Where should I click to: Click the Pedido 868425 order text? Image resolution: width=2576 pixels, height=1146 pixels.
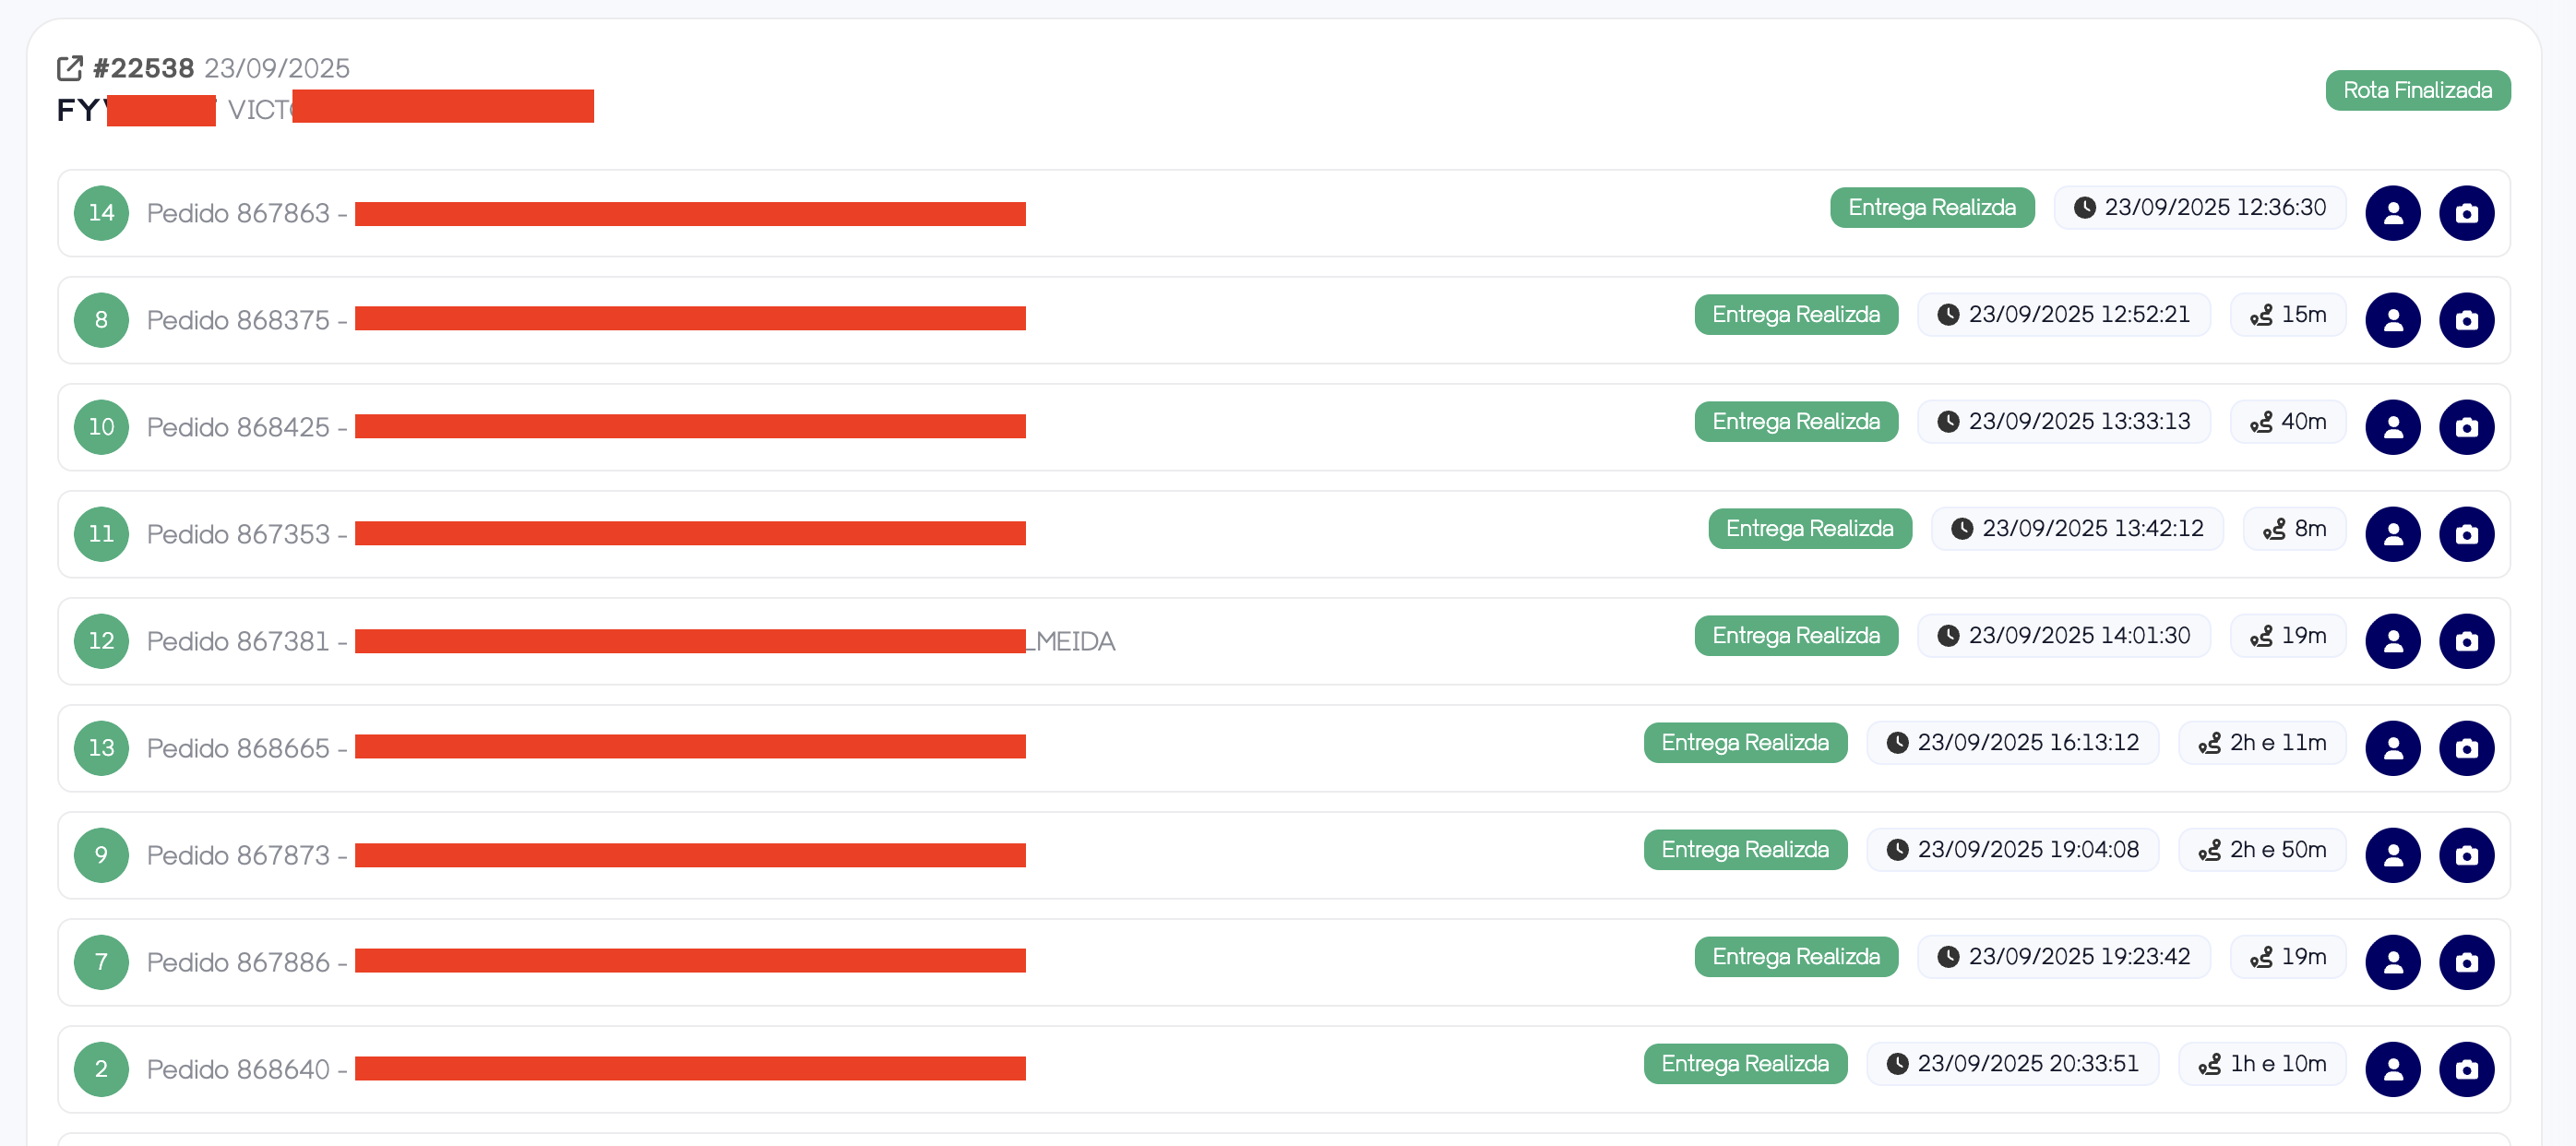(238, 427)
